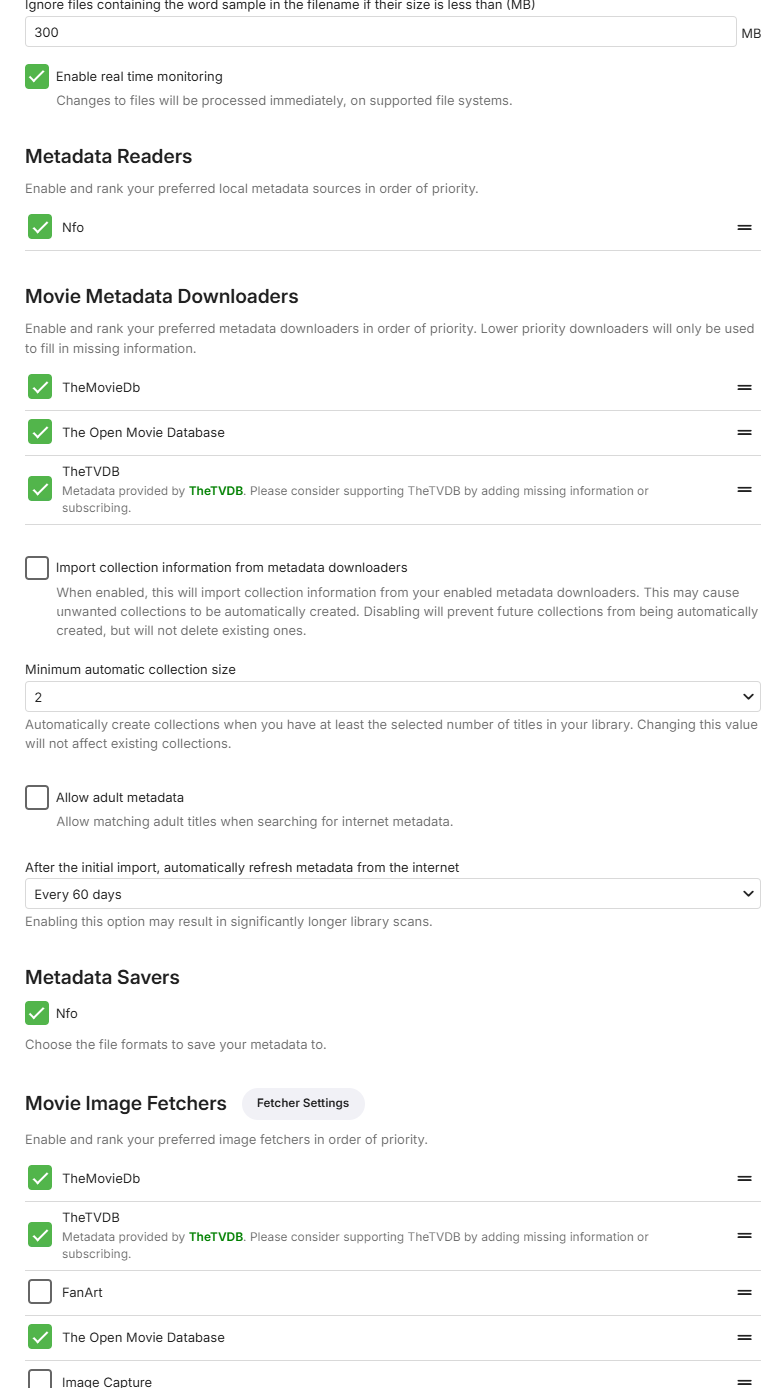This screenshot has width=784, height=1388.
Task: Click the TheTVDB metadata downloader drag handle
Action: (x=744, y=490)
